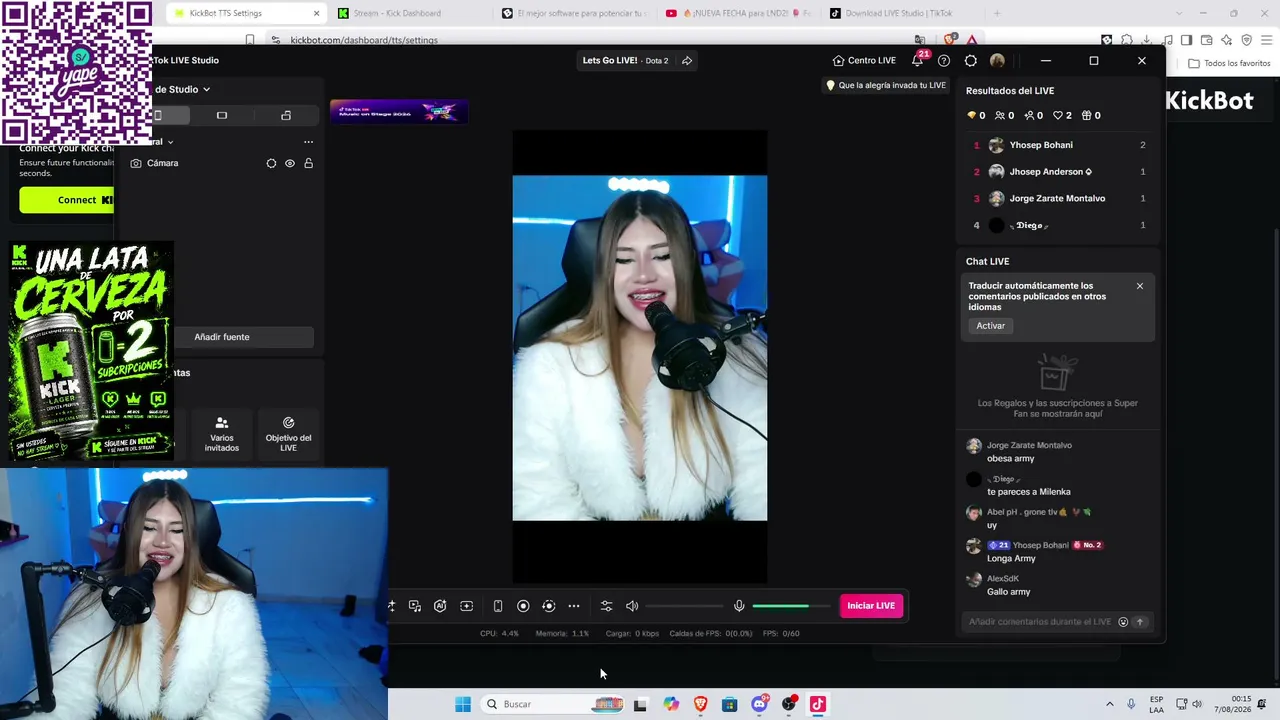The image size is (1280, 720).
Task: Open OBS Studio from taskbar
Action: point(788,704)
